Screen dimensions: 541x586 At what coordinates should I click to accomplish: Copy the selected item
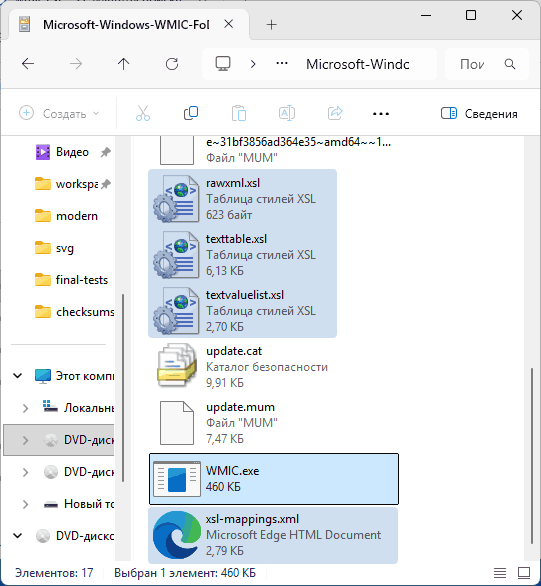pos(191,113)
